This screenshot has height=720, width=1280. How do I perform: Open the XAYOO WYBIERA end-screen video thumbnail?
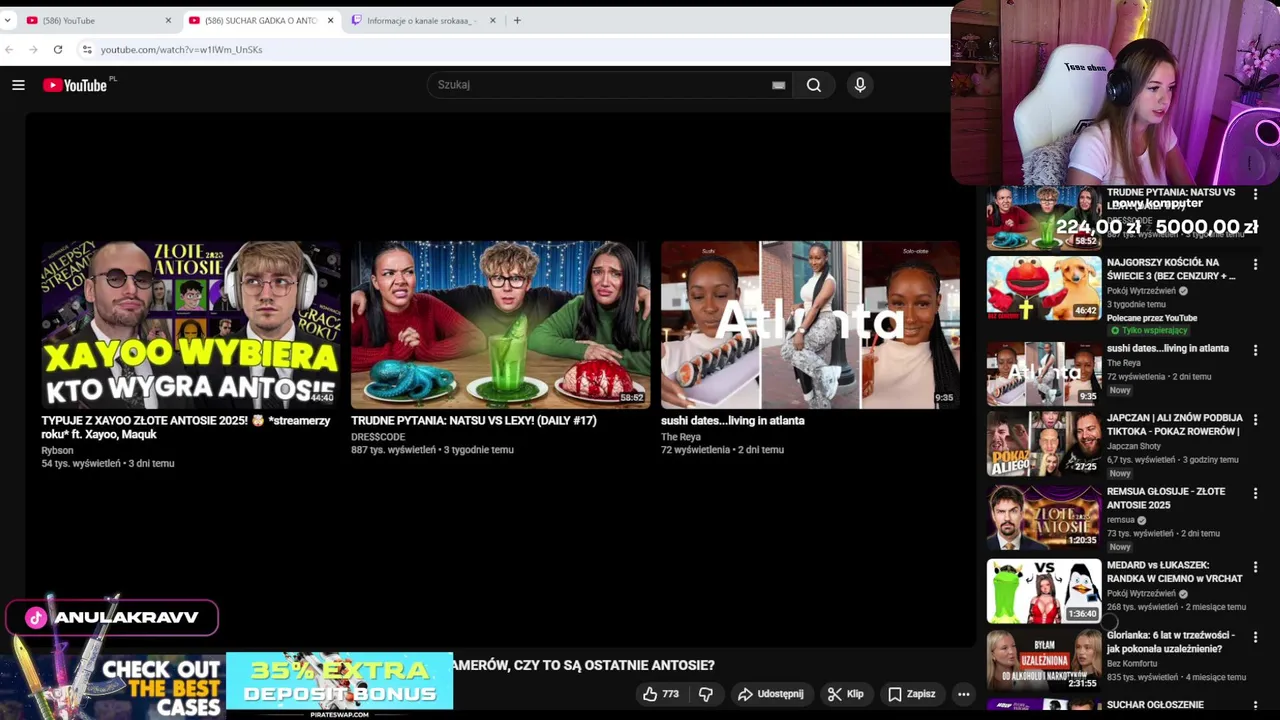tap(190, 324)
